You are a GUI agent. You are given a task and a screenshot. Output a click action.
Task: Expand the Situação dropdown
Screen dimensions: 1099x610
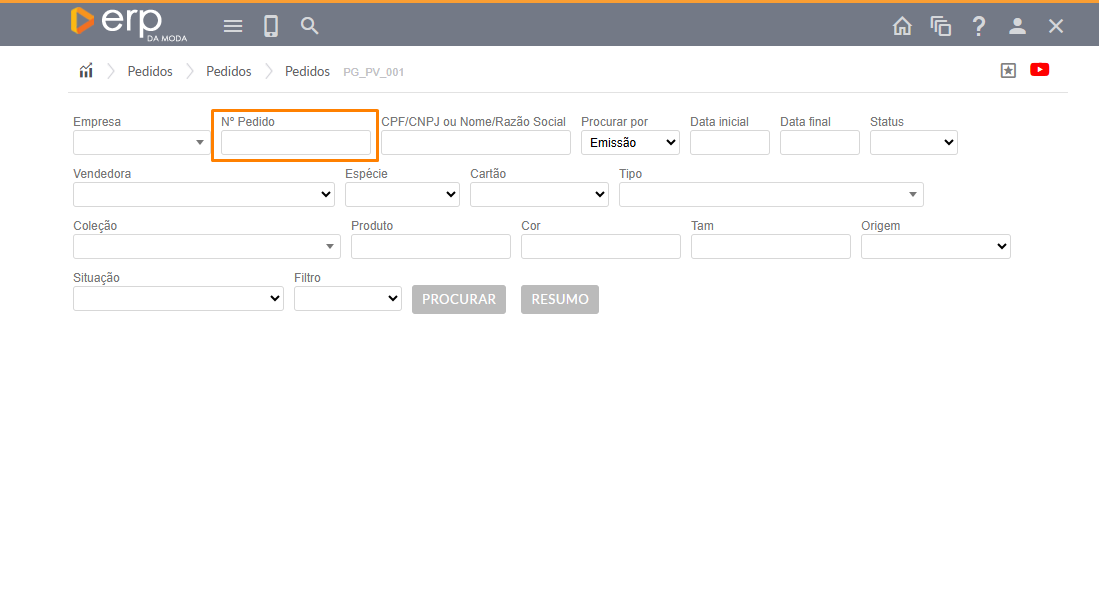point(178,299)
